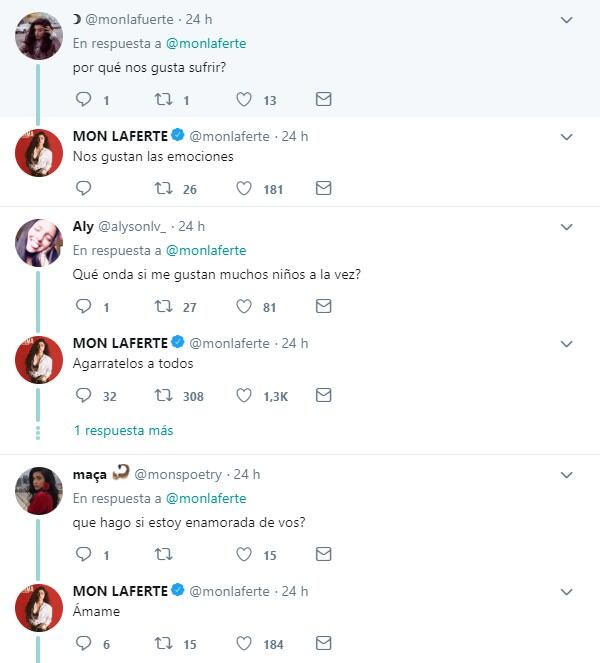Open MON LAFERTE profile name on "Ámame"
The image size is (600, 663).
(121, 591)
